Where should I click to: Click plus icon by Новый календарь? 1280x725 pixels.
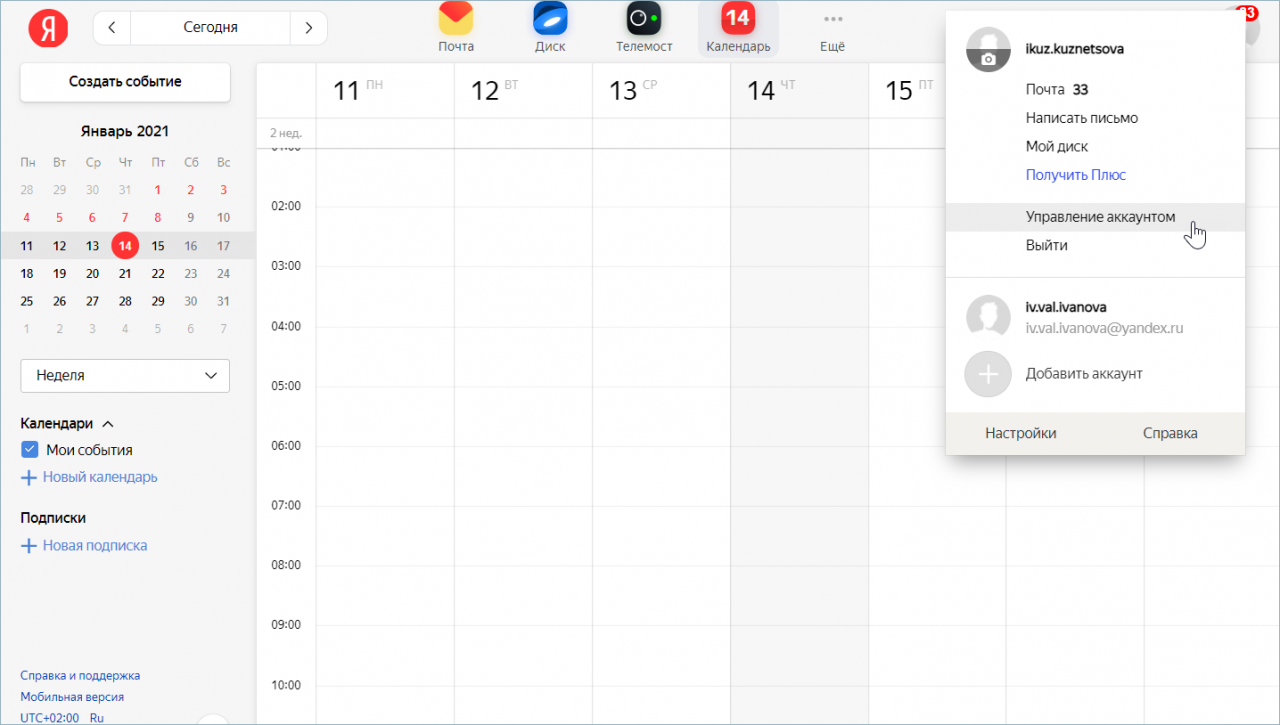tap(29, 478)
